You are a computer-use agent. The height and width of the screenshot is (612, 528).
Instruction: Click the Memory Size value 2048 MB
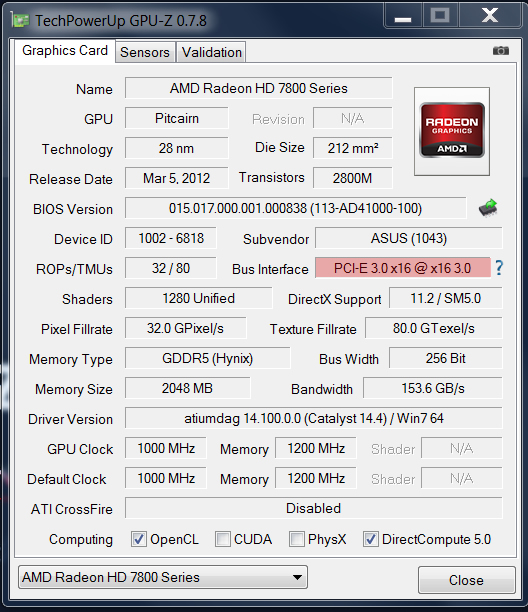coord(187,388)
